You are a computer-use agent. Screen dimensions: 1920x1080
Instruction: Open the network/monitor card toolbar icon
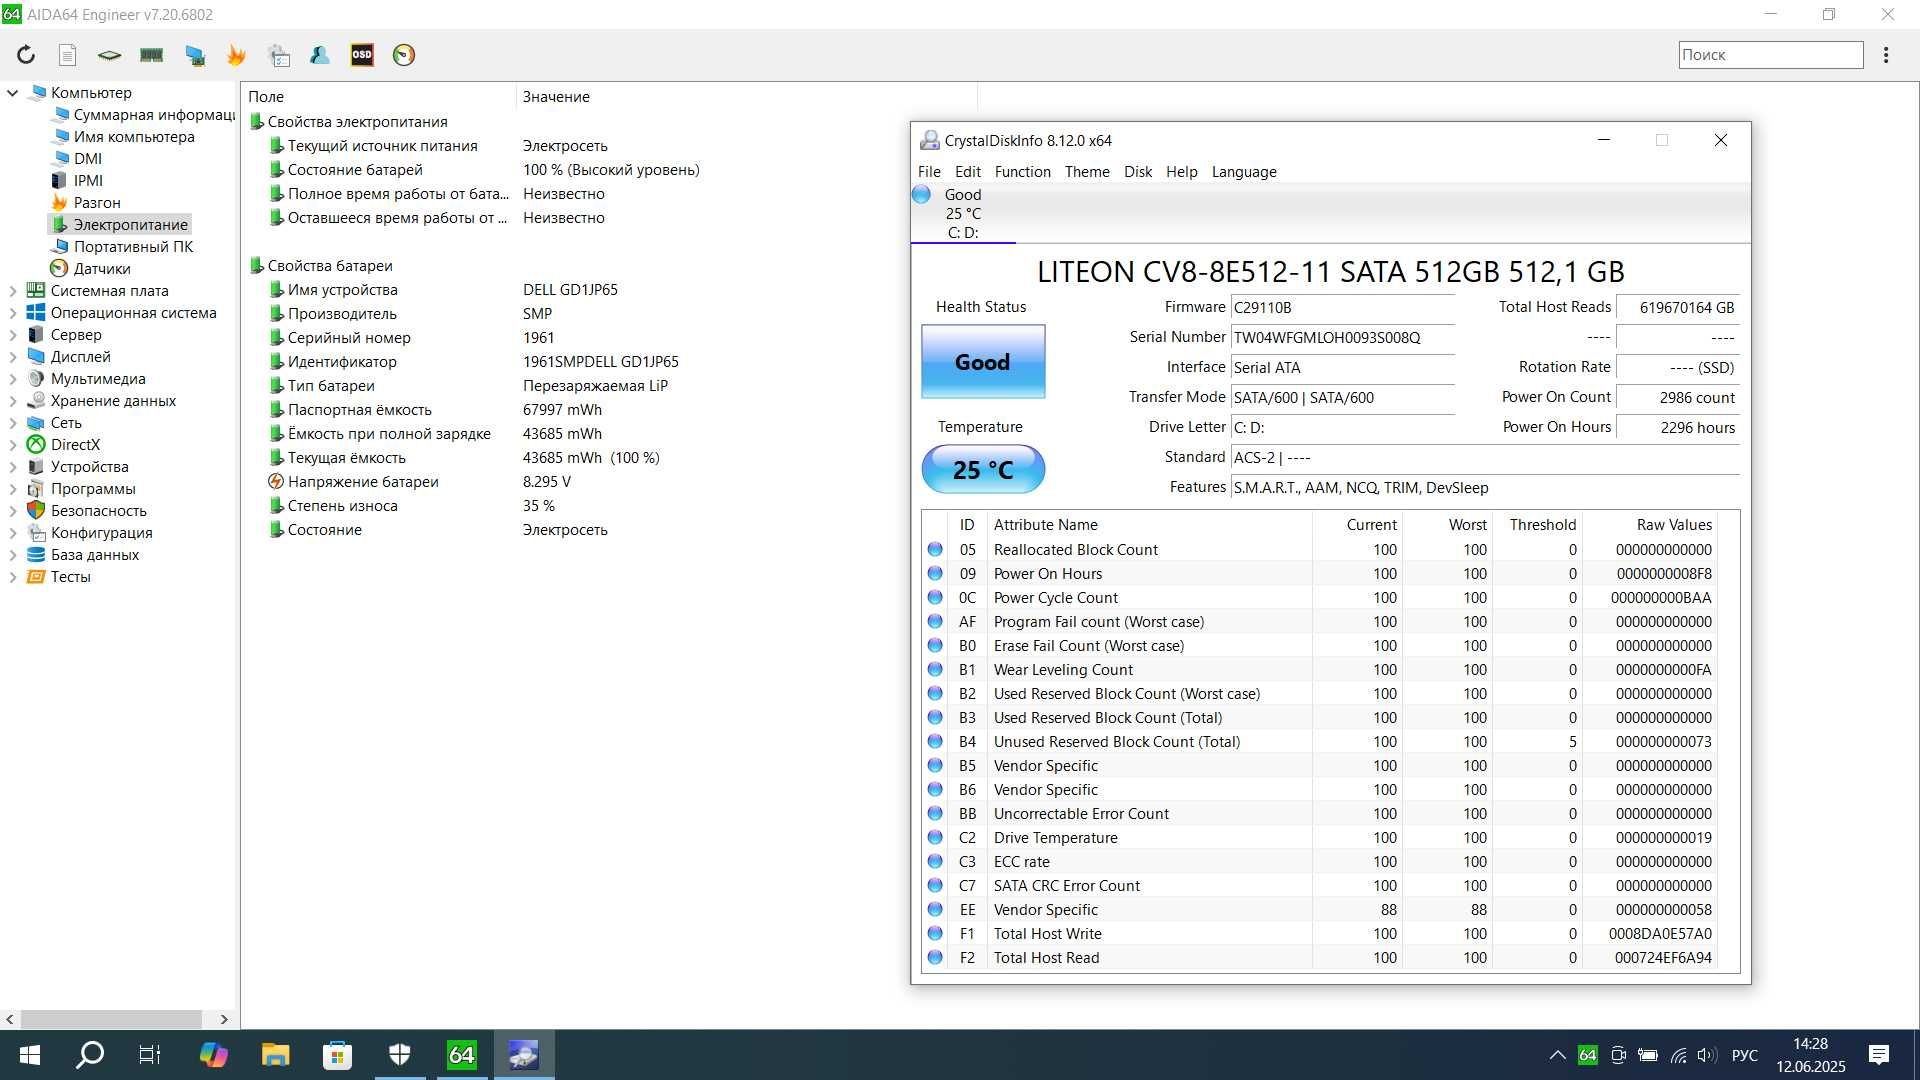(x=195, y=55)
